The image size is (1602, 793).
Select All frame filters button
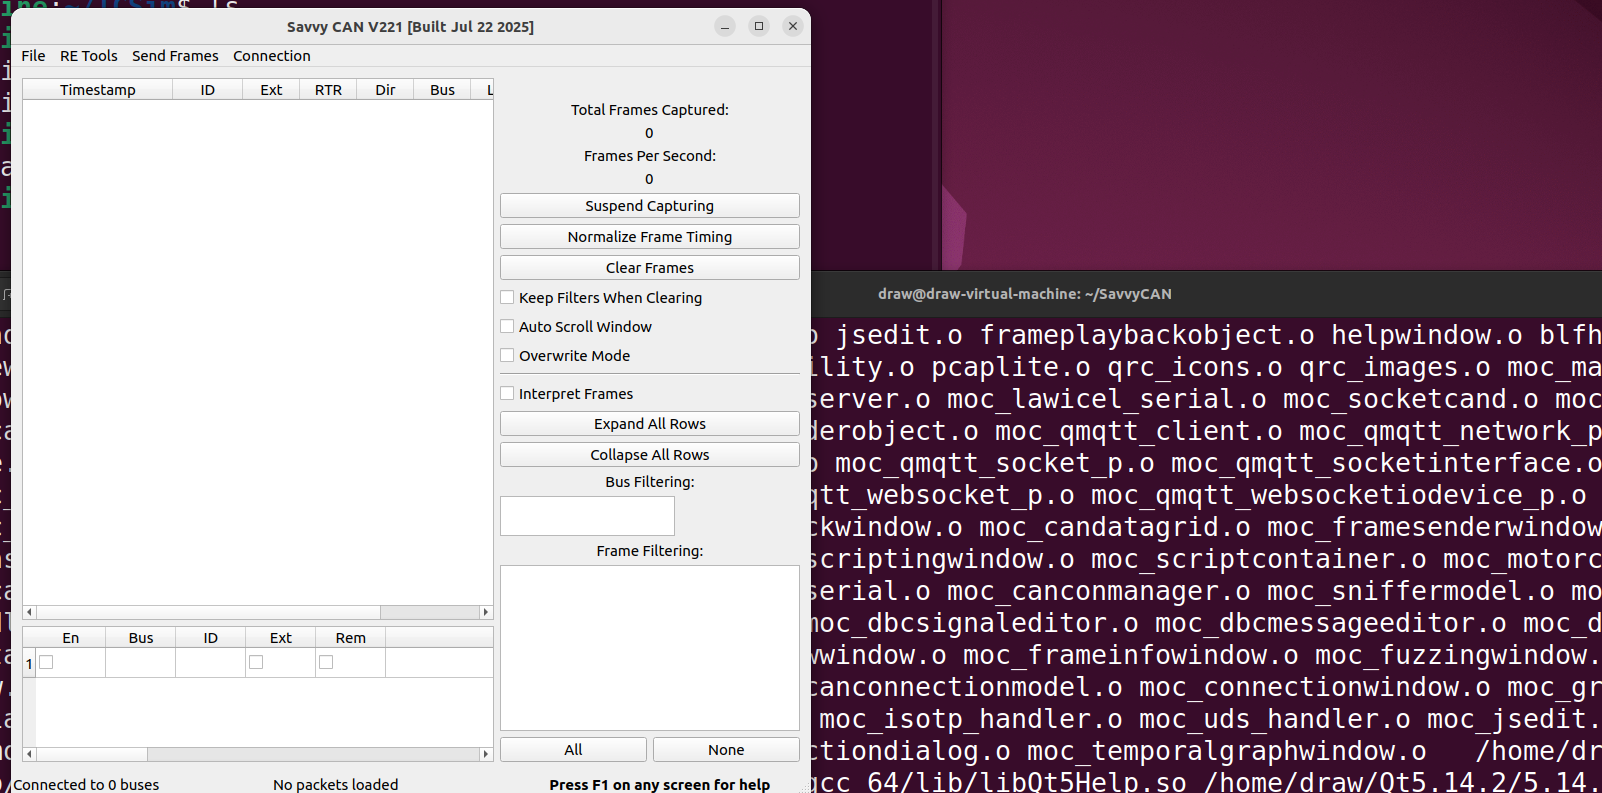(573, 750)
